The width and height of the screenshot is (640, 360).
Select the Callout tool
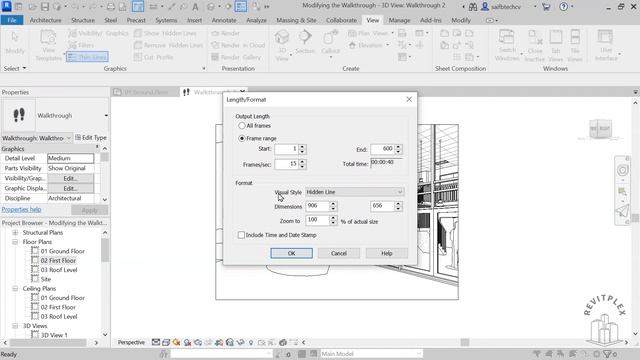[x=330, y=43]
